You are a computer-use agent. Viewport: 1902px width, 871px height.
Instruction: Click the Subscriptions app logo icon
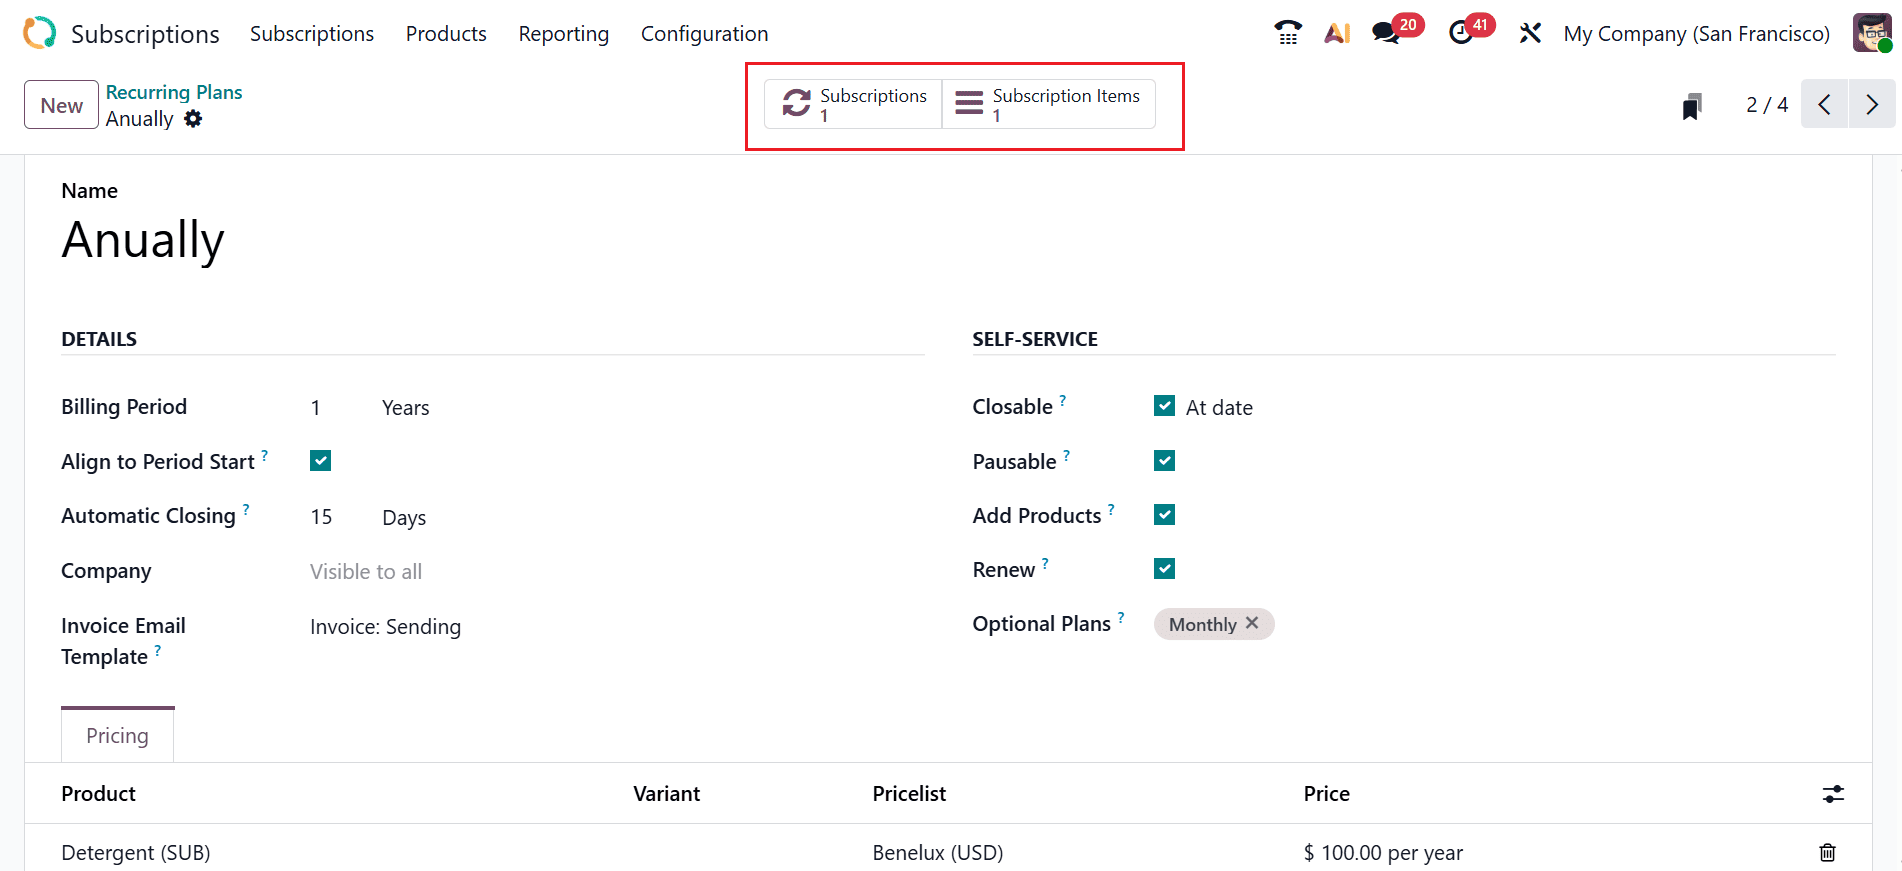pyautogui.click(x=40, y=33)
